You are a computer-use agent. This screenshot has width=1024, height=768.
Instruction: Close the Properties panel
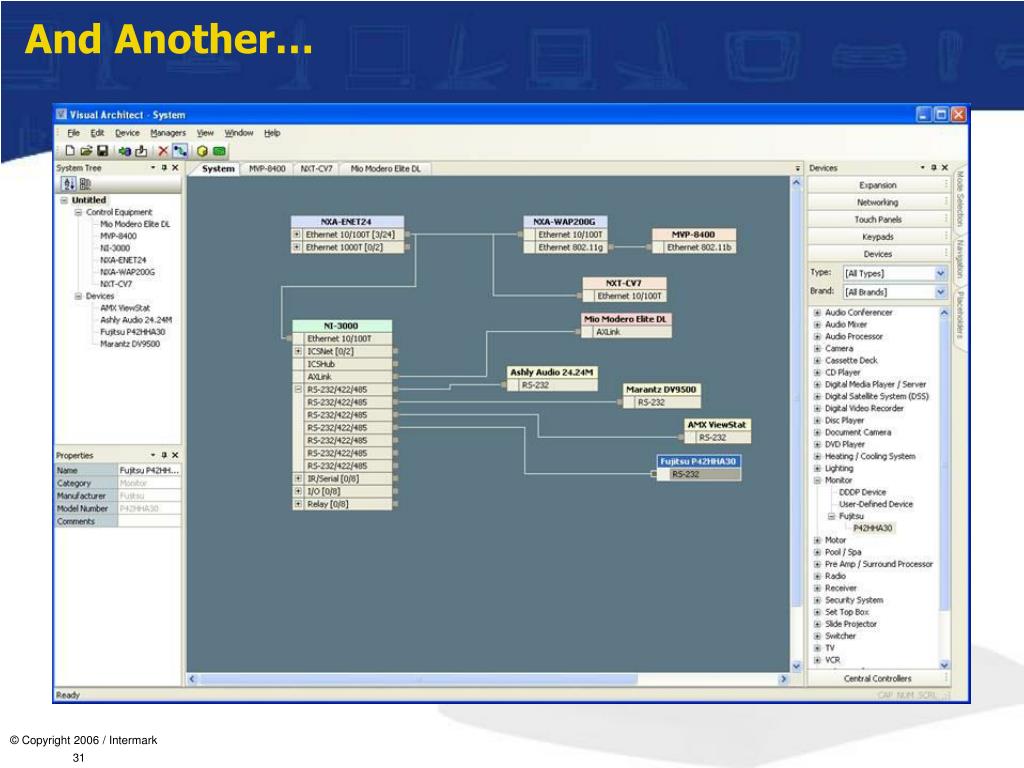click(x=175, y=455)
